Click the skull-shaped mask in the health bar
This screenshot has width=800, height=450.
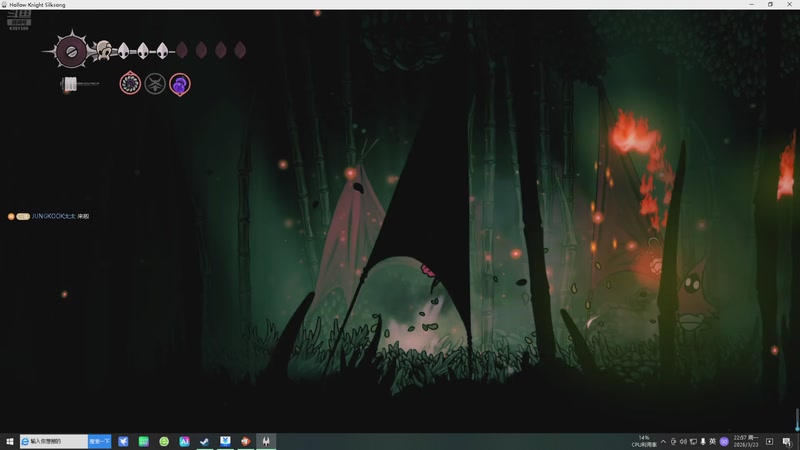tap(104, 51)
